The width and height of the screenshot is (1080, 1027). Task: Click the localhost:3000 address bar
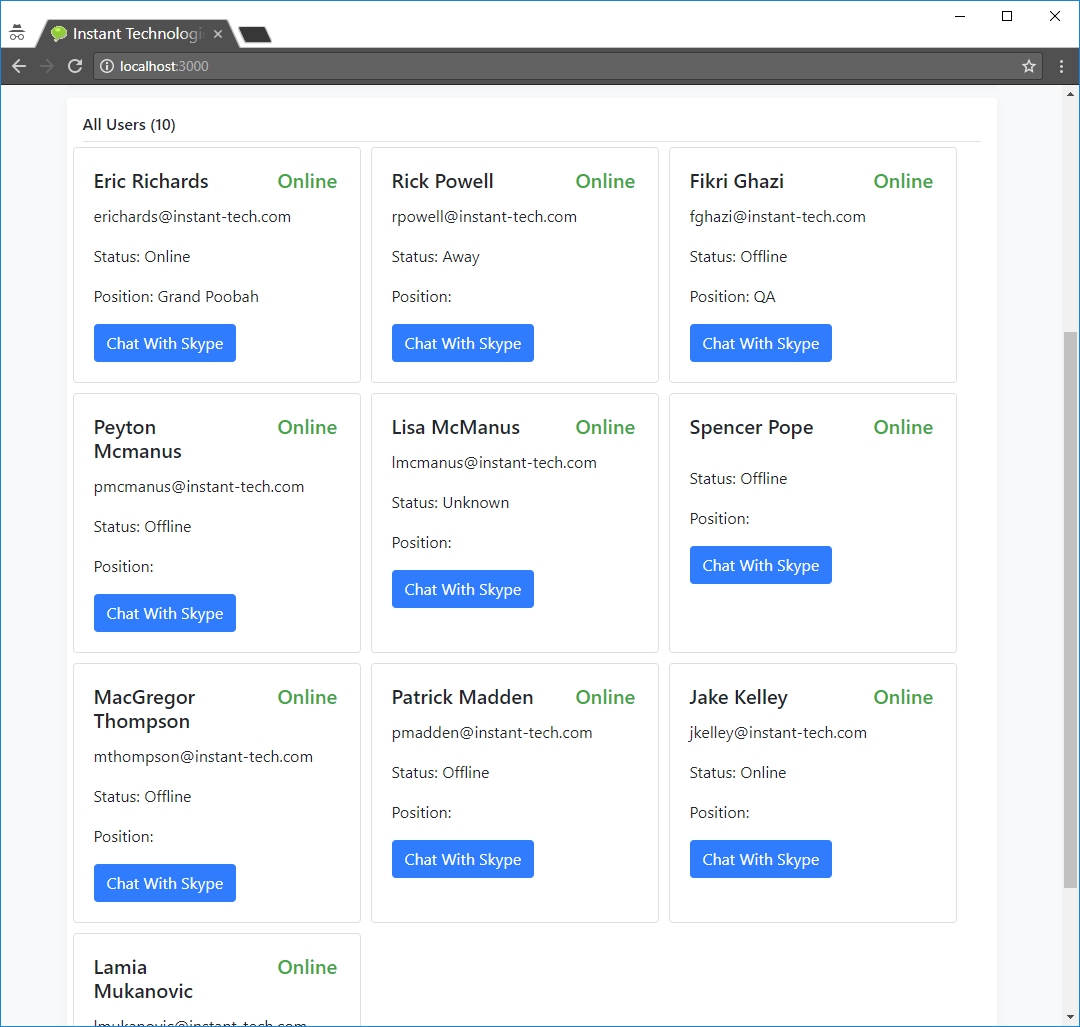pos(560,66)
